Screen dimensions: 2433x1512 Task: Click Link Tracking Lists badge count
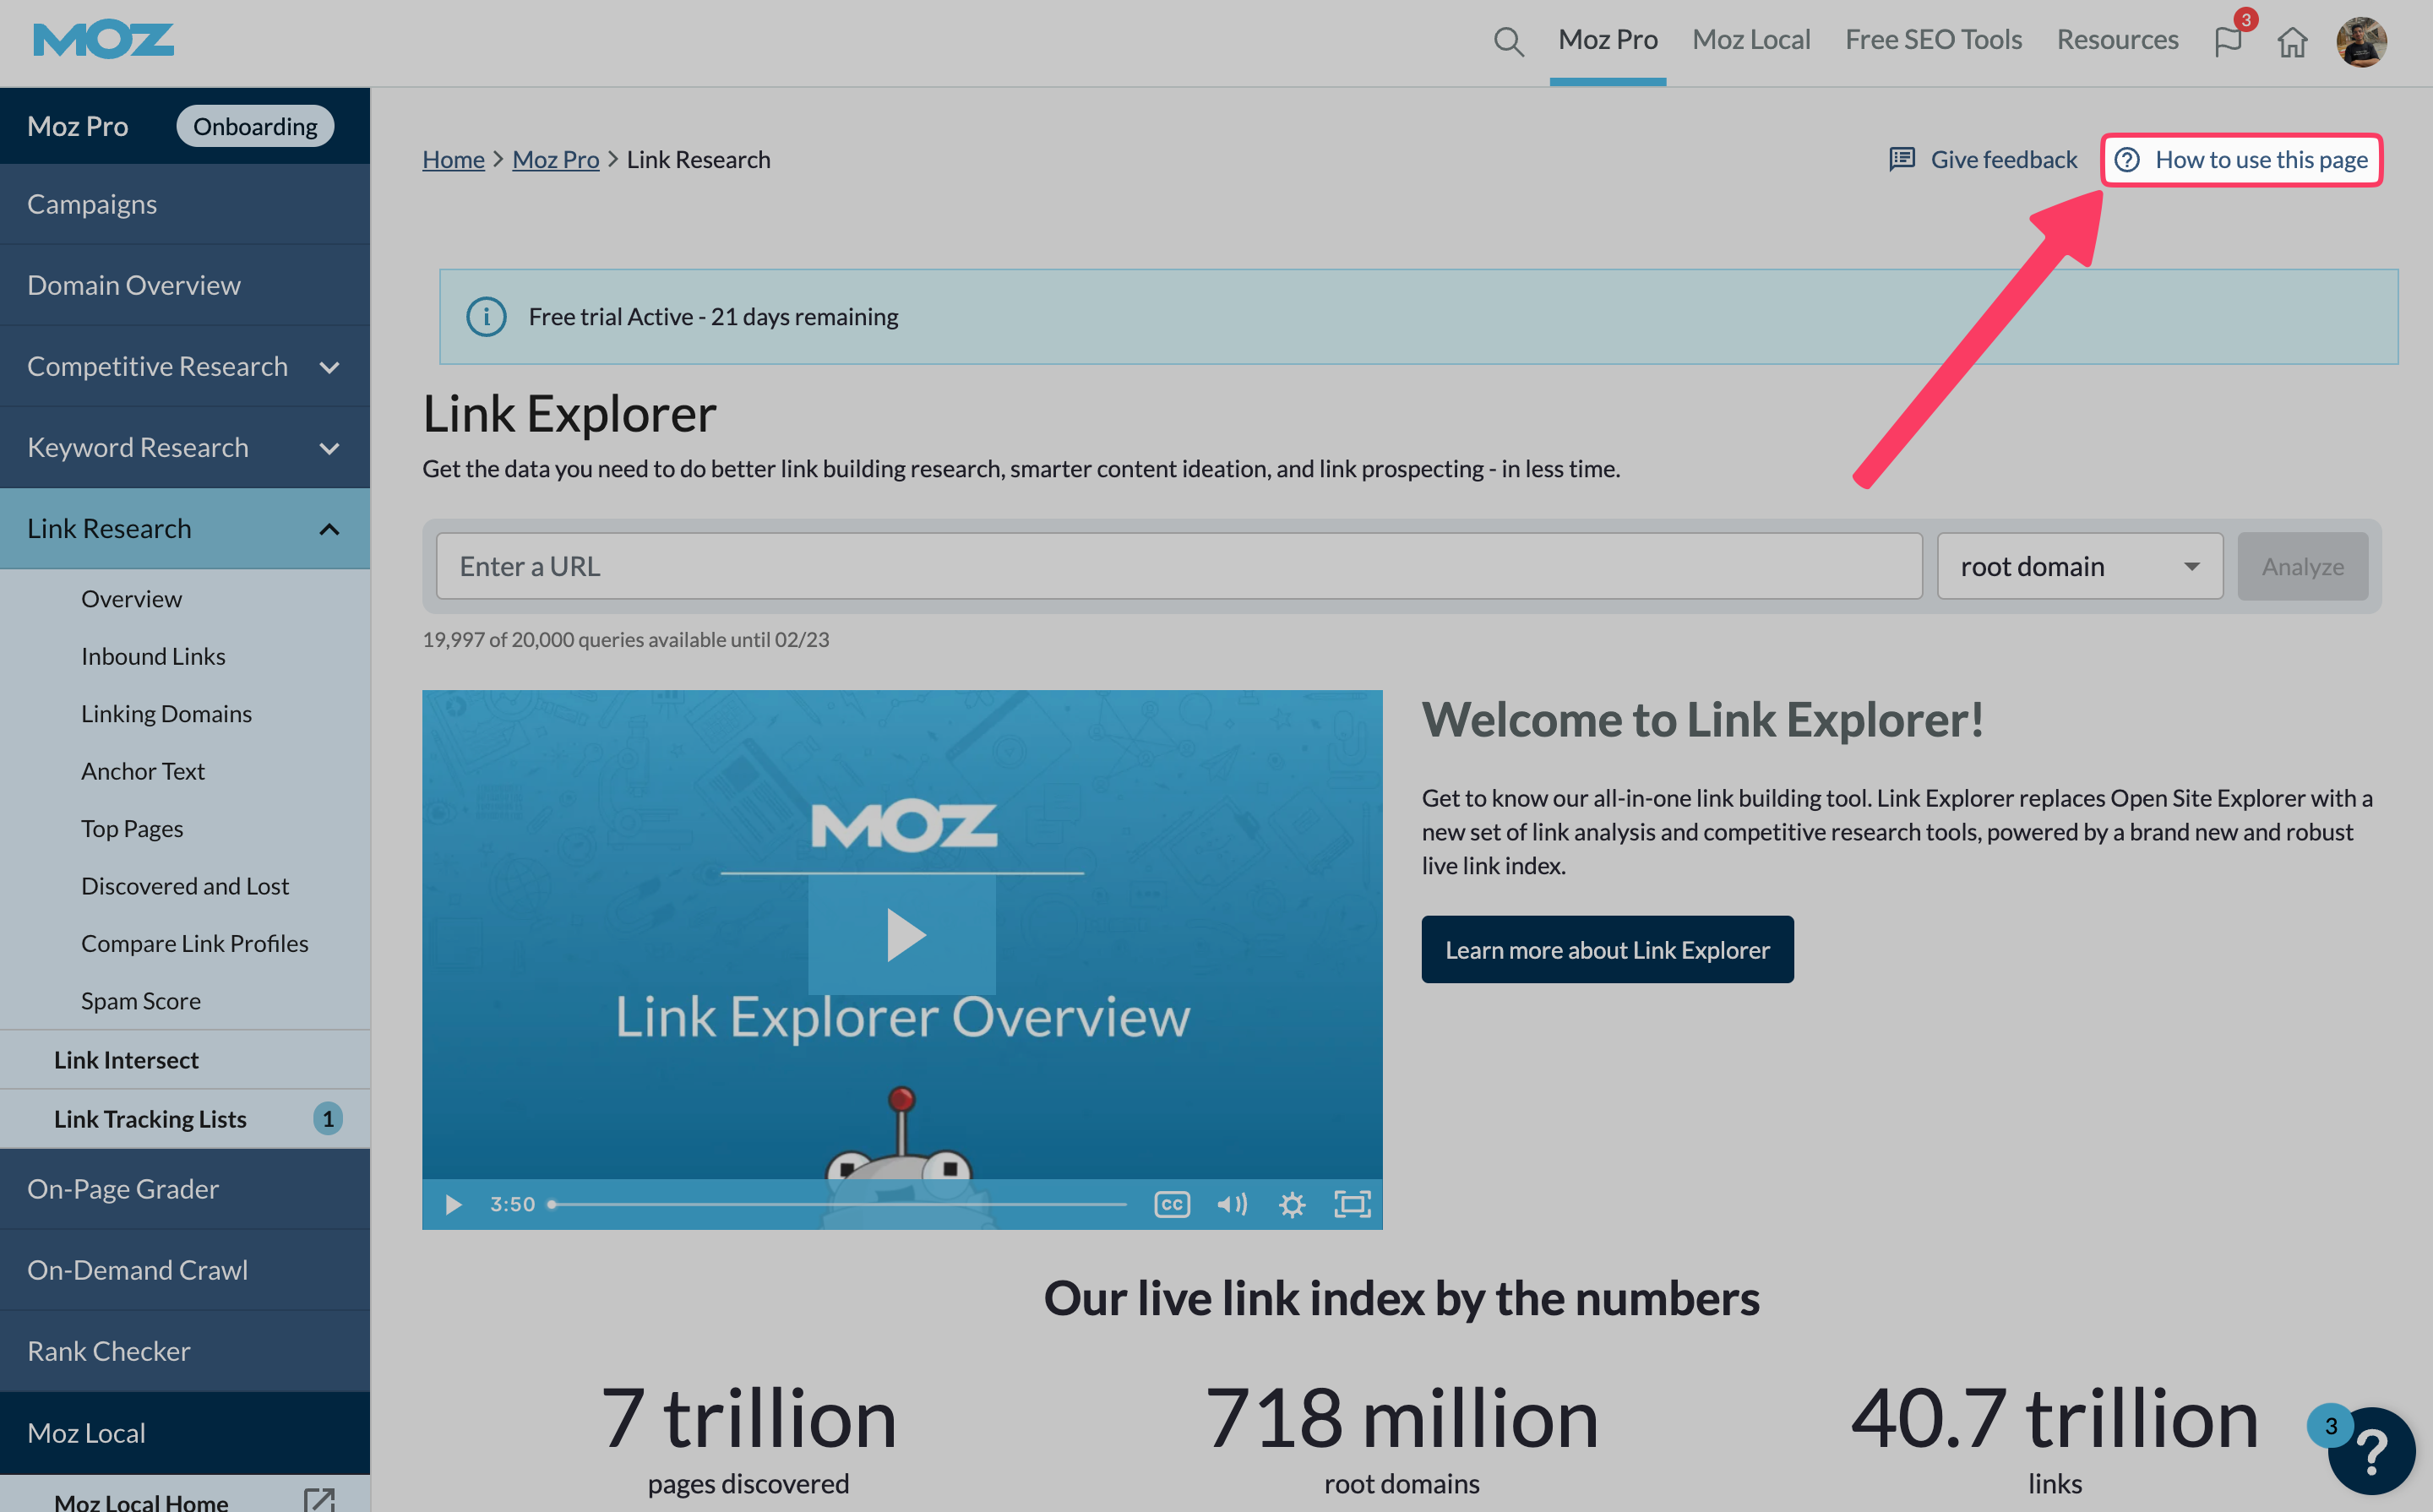328,1118
